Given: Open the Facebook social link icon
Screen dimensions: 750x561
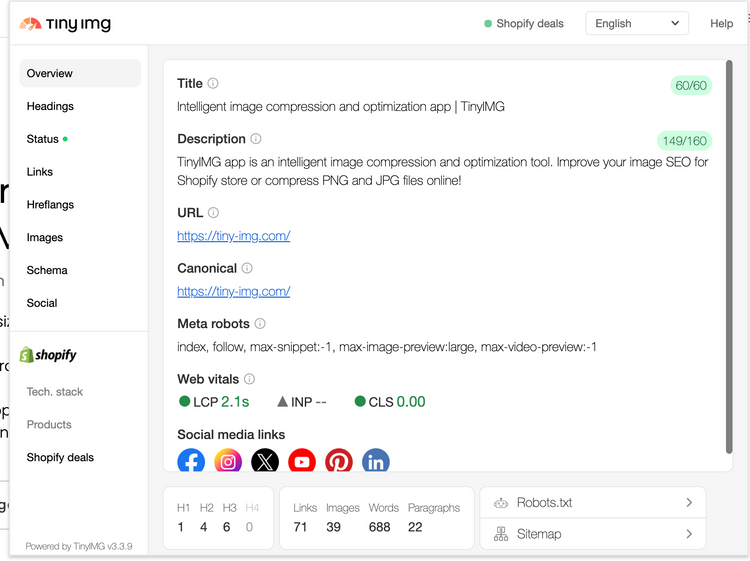Looking at the screenshot, I should click(x=191, y=460).
